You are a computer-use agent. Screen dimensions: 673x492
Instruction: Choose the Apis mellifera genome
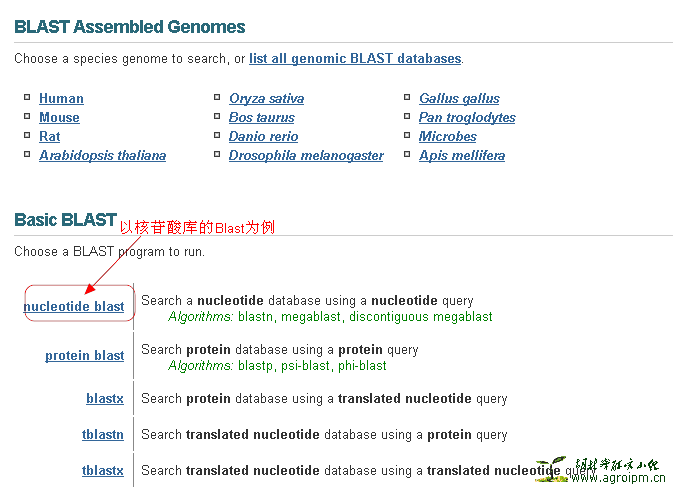pyautogui.click(x=462, y=155)
